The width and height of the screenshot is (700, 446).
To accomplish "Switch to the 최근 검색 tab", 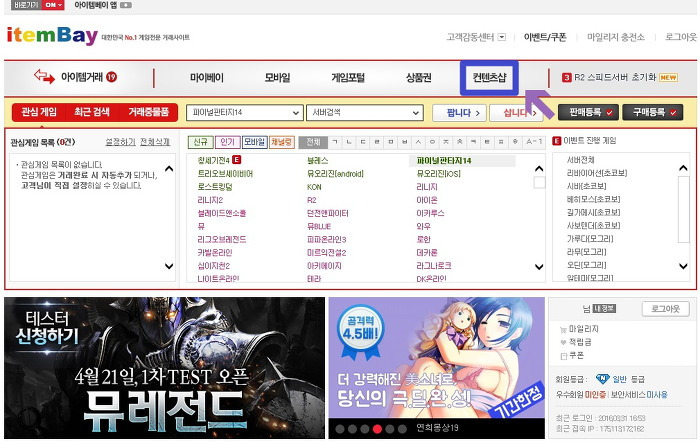I will pyautogui.click(x=92, y=112).
